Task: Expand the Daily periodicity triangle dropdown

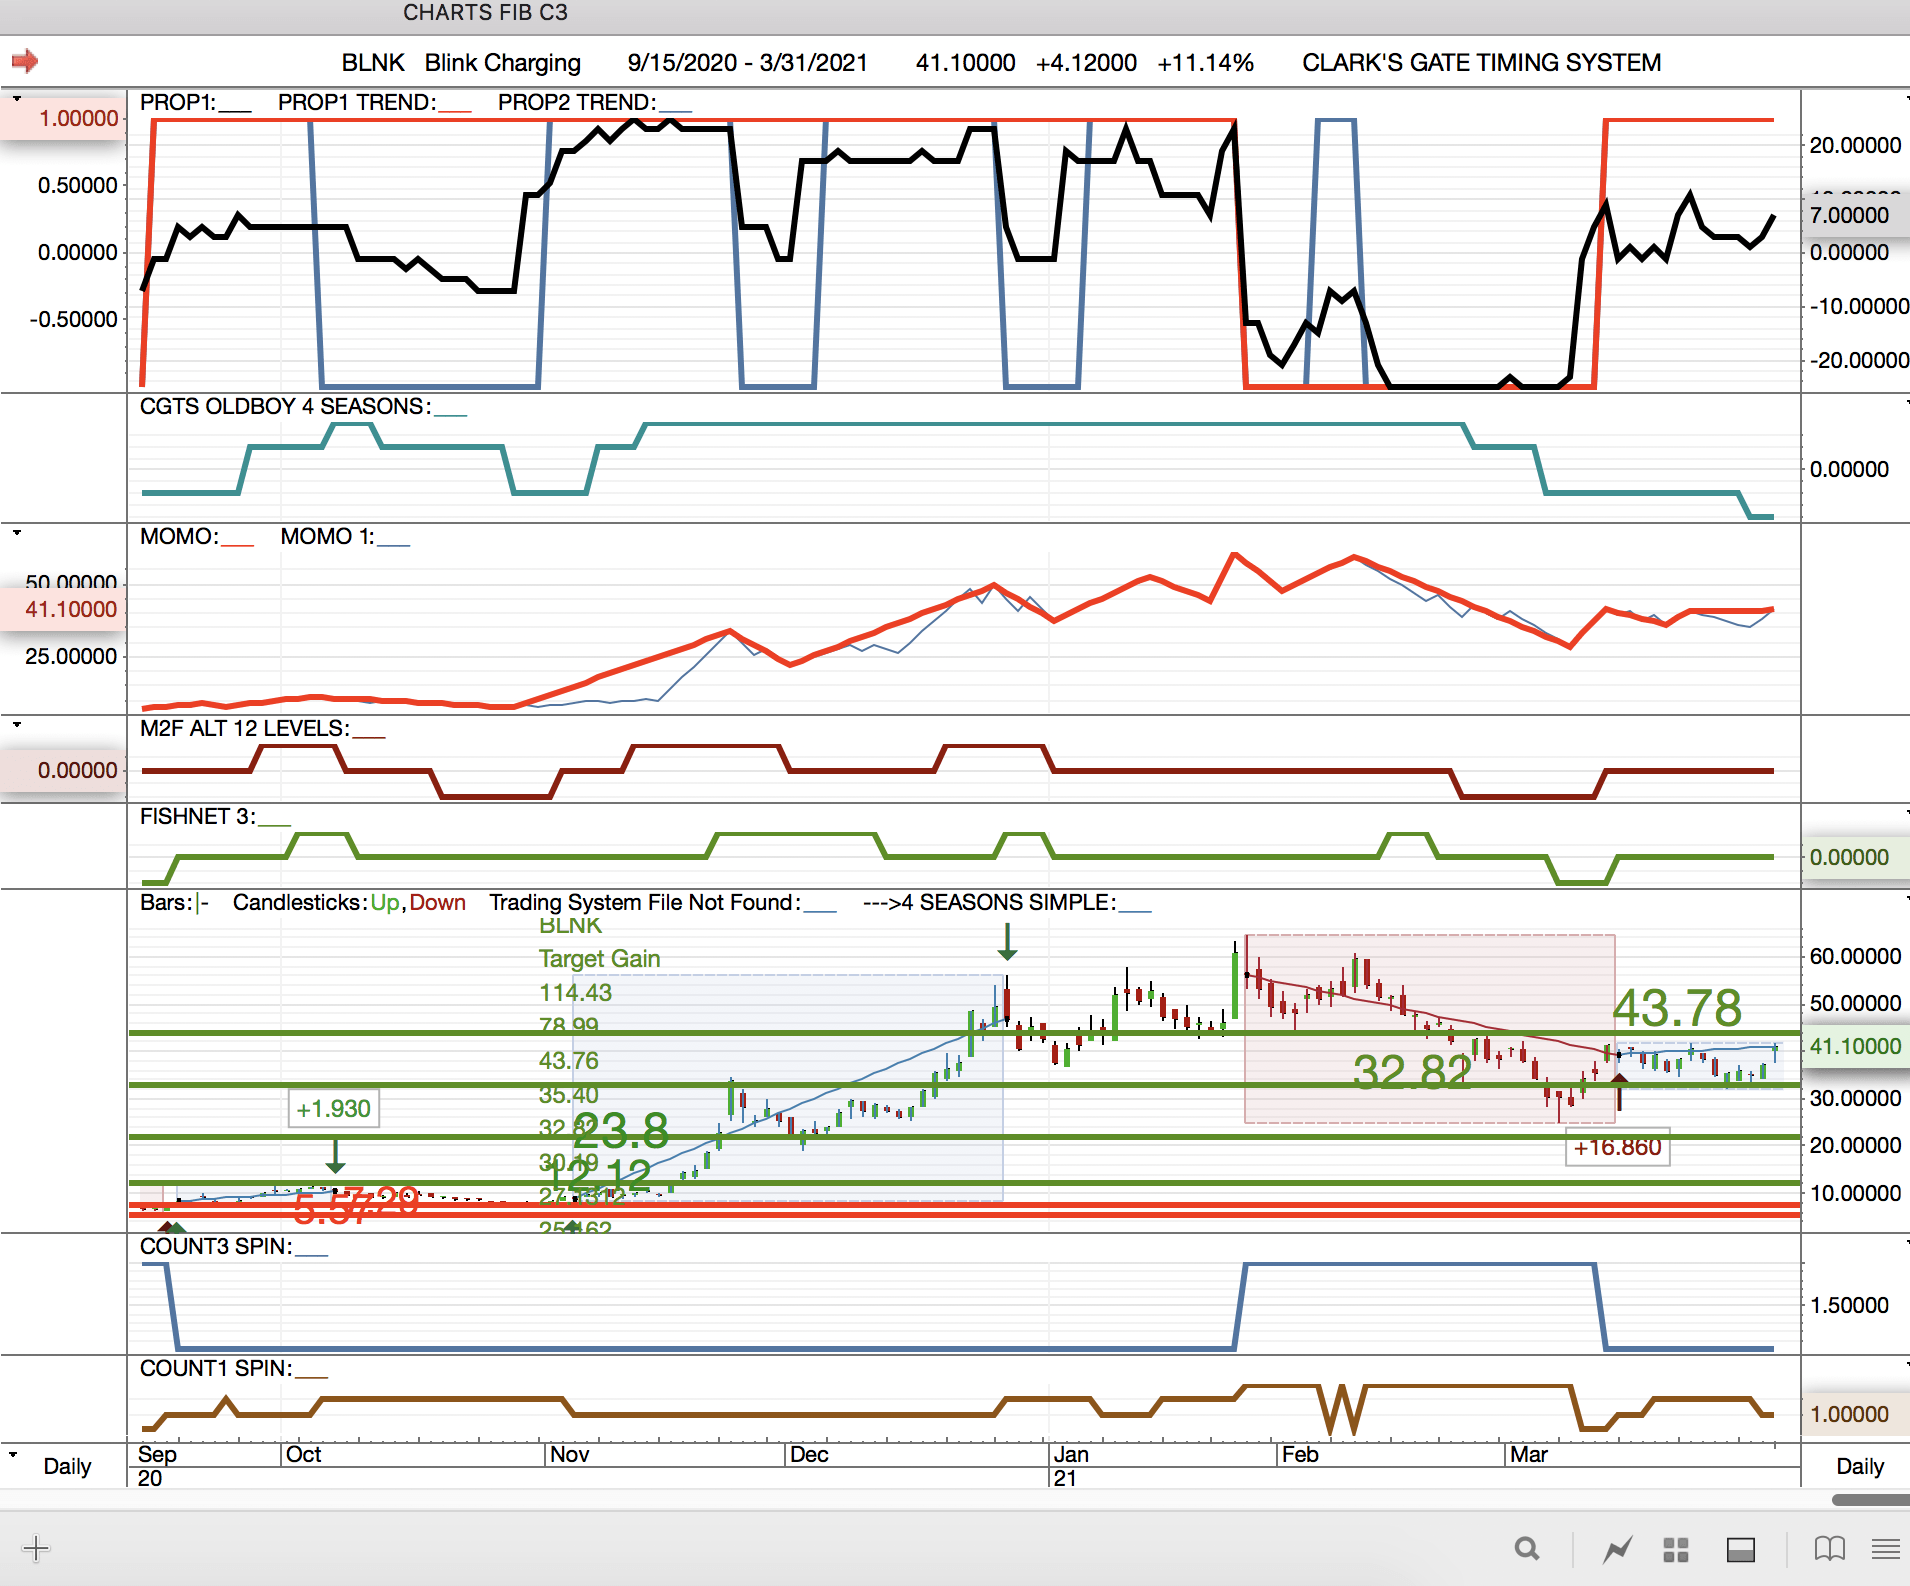Action: click(13, 1454)
